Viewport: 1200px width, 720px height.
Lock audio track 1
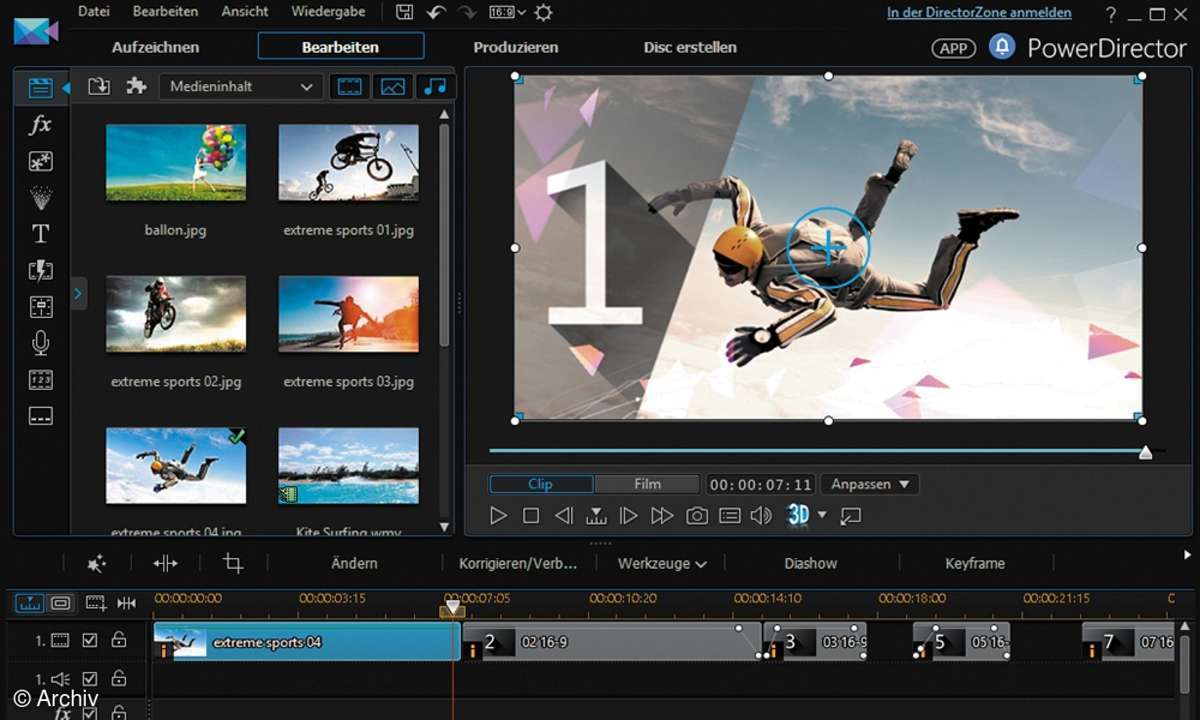pos(118,678)
